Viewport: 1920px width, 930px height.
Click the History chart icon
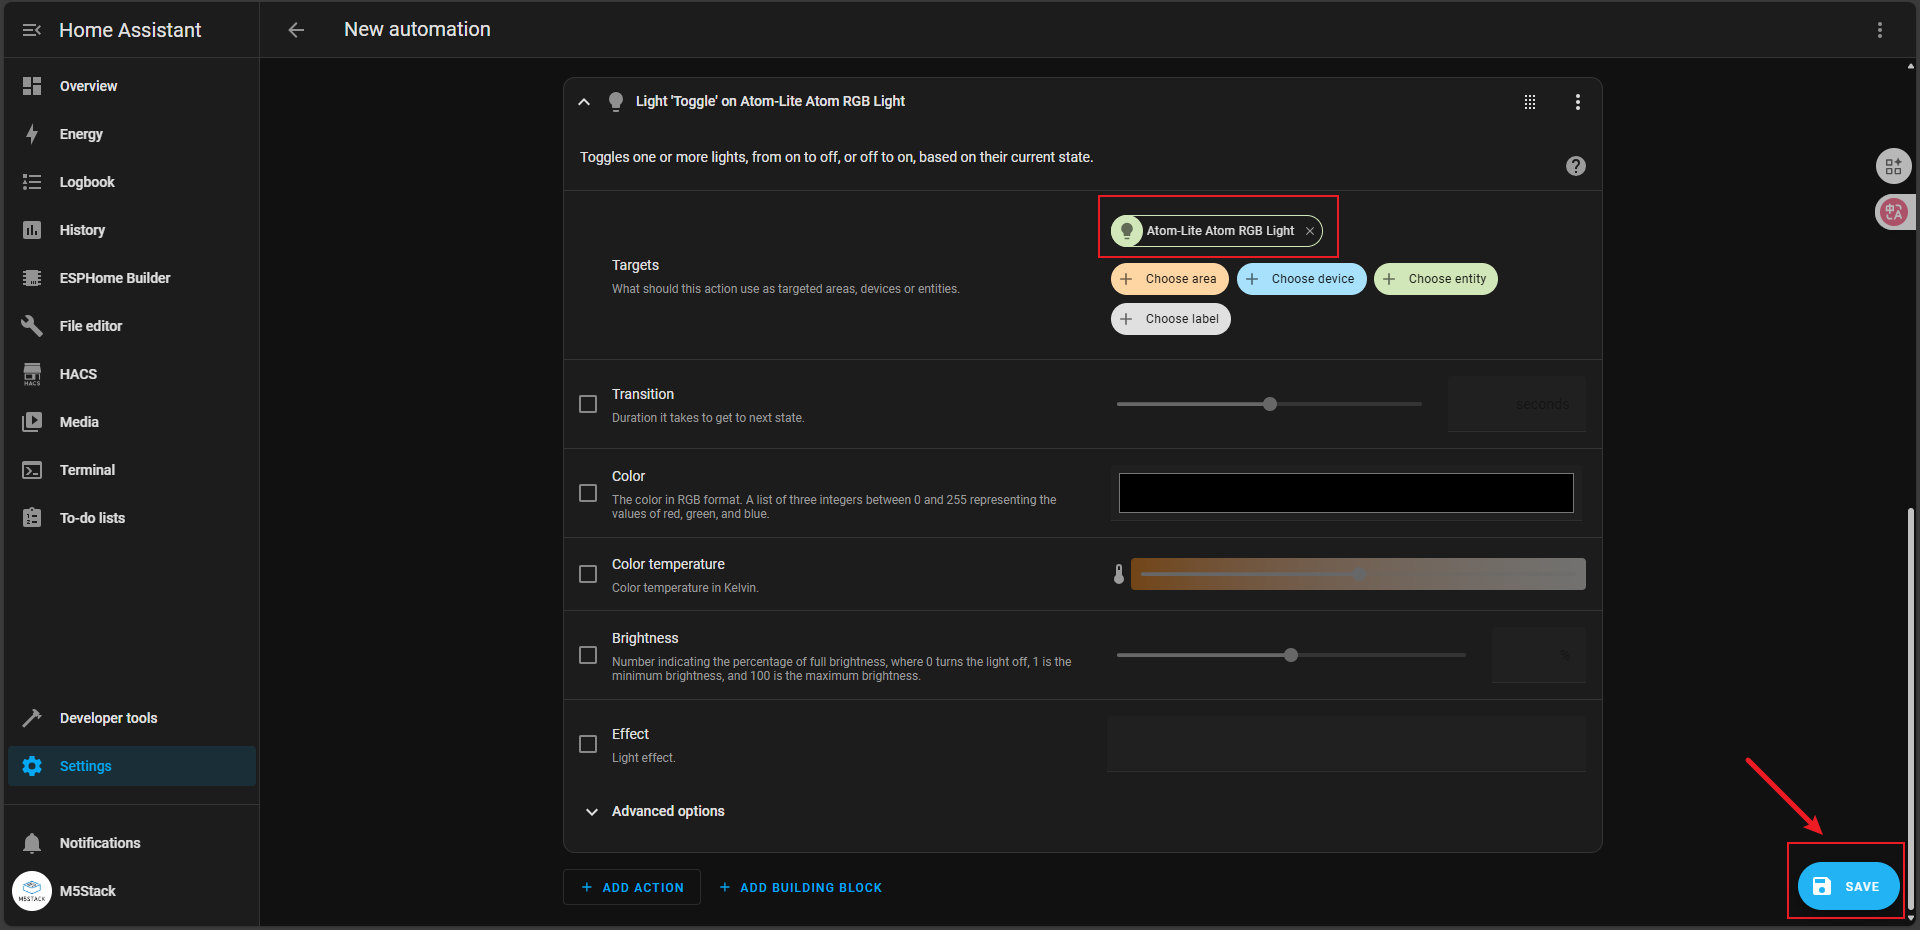(32, 230)
